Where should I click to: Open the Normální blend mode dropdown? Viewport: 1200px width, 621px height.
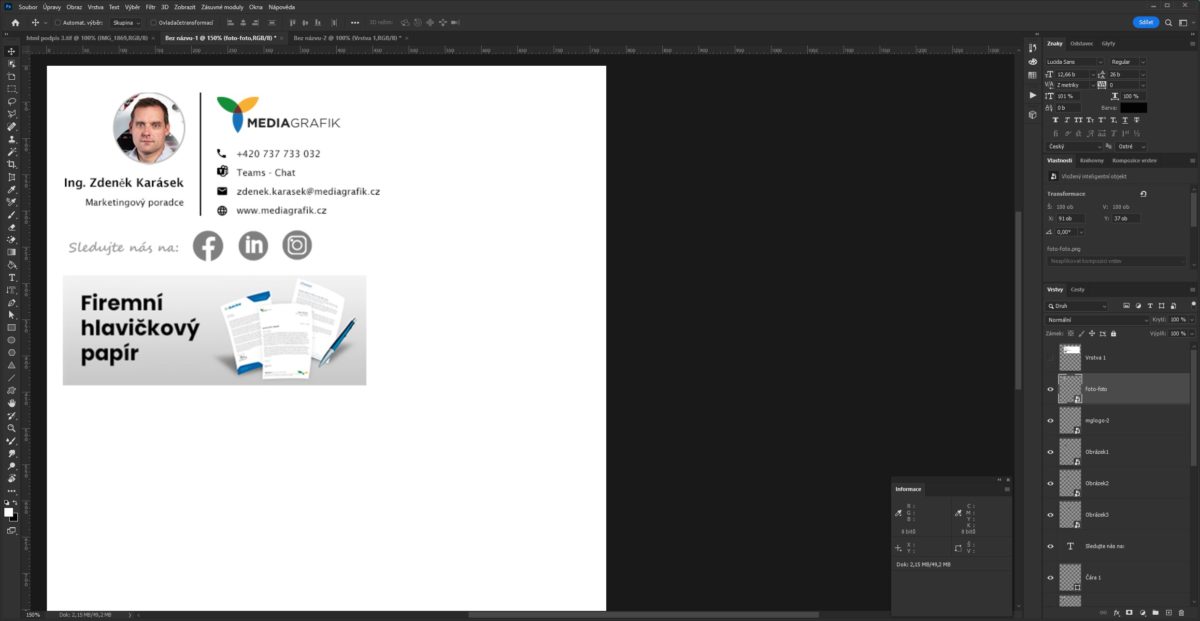(x=1098, y=320)
